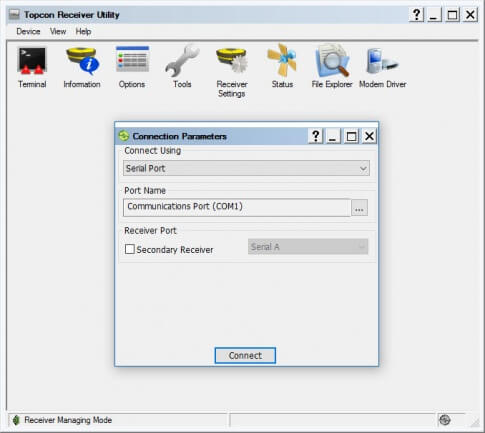Open the Receiver Settings icon
Viewport: 485px width, 433px height.
tap(232, 61)
